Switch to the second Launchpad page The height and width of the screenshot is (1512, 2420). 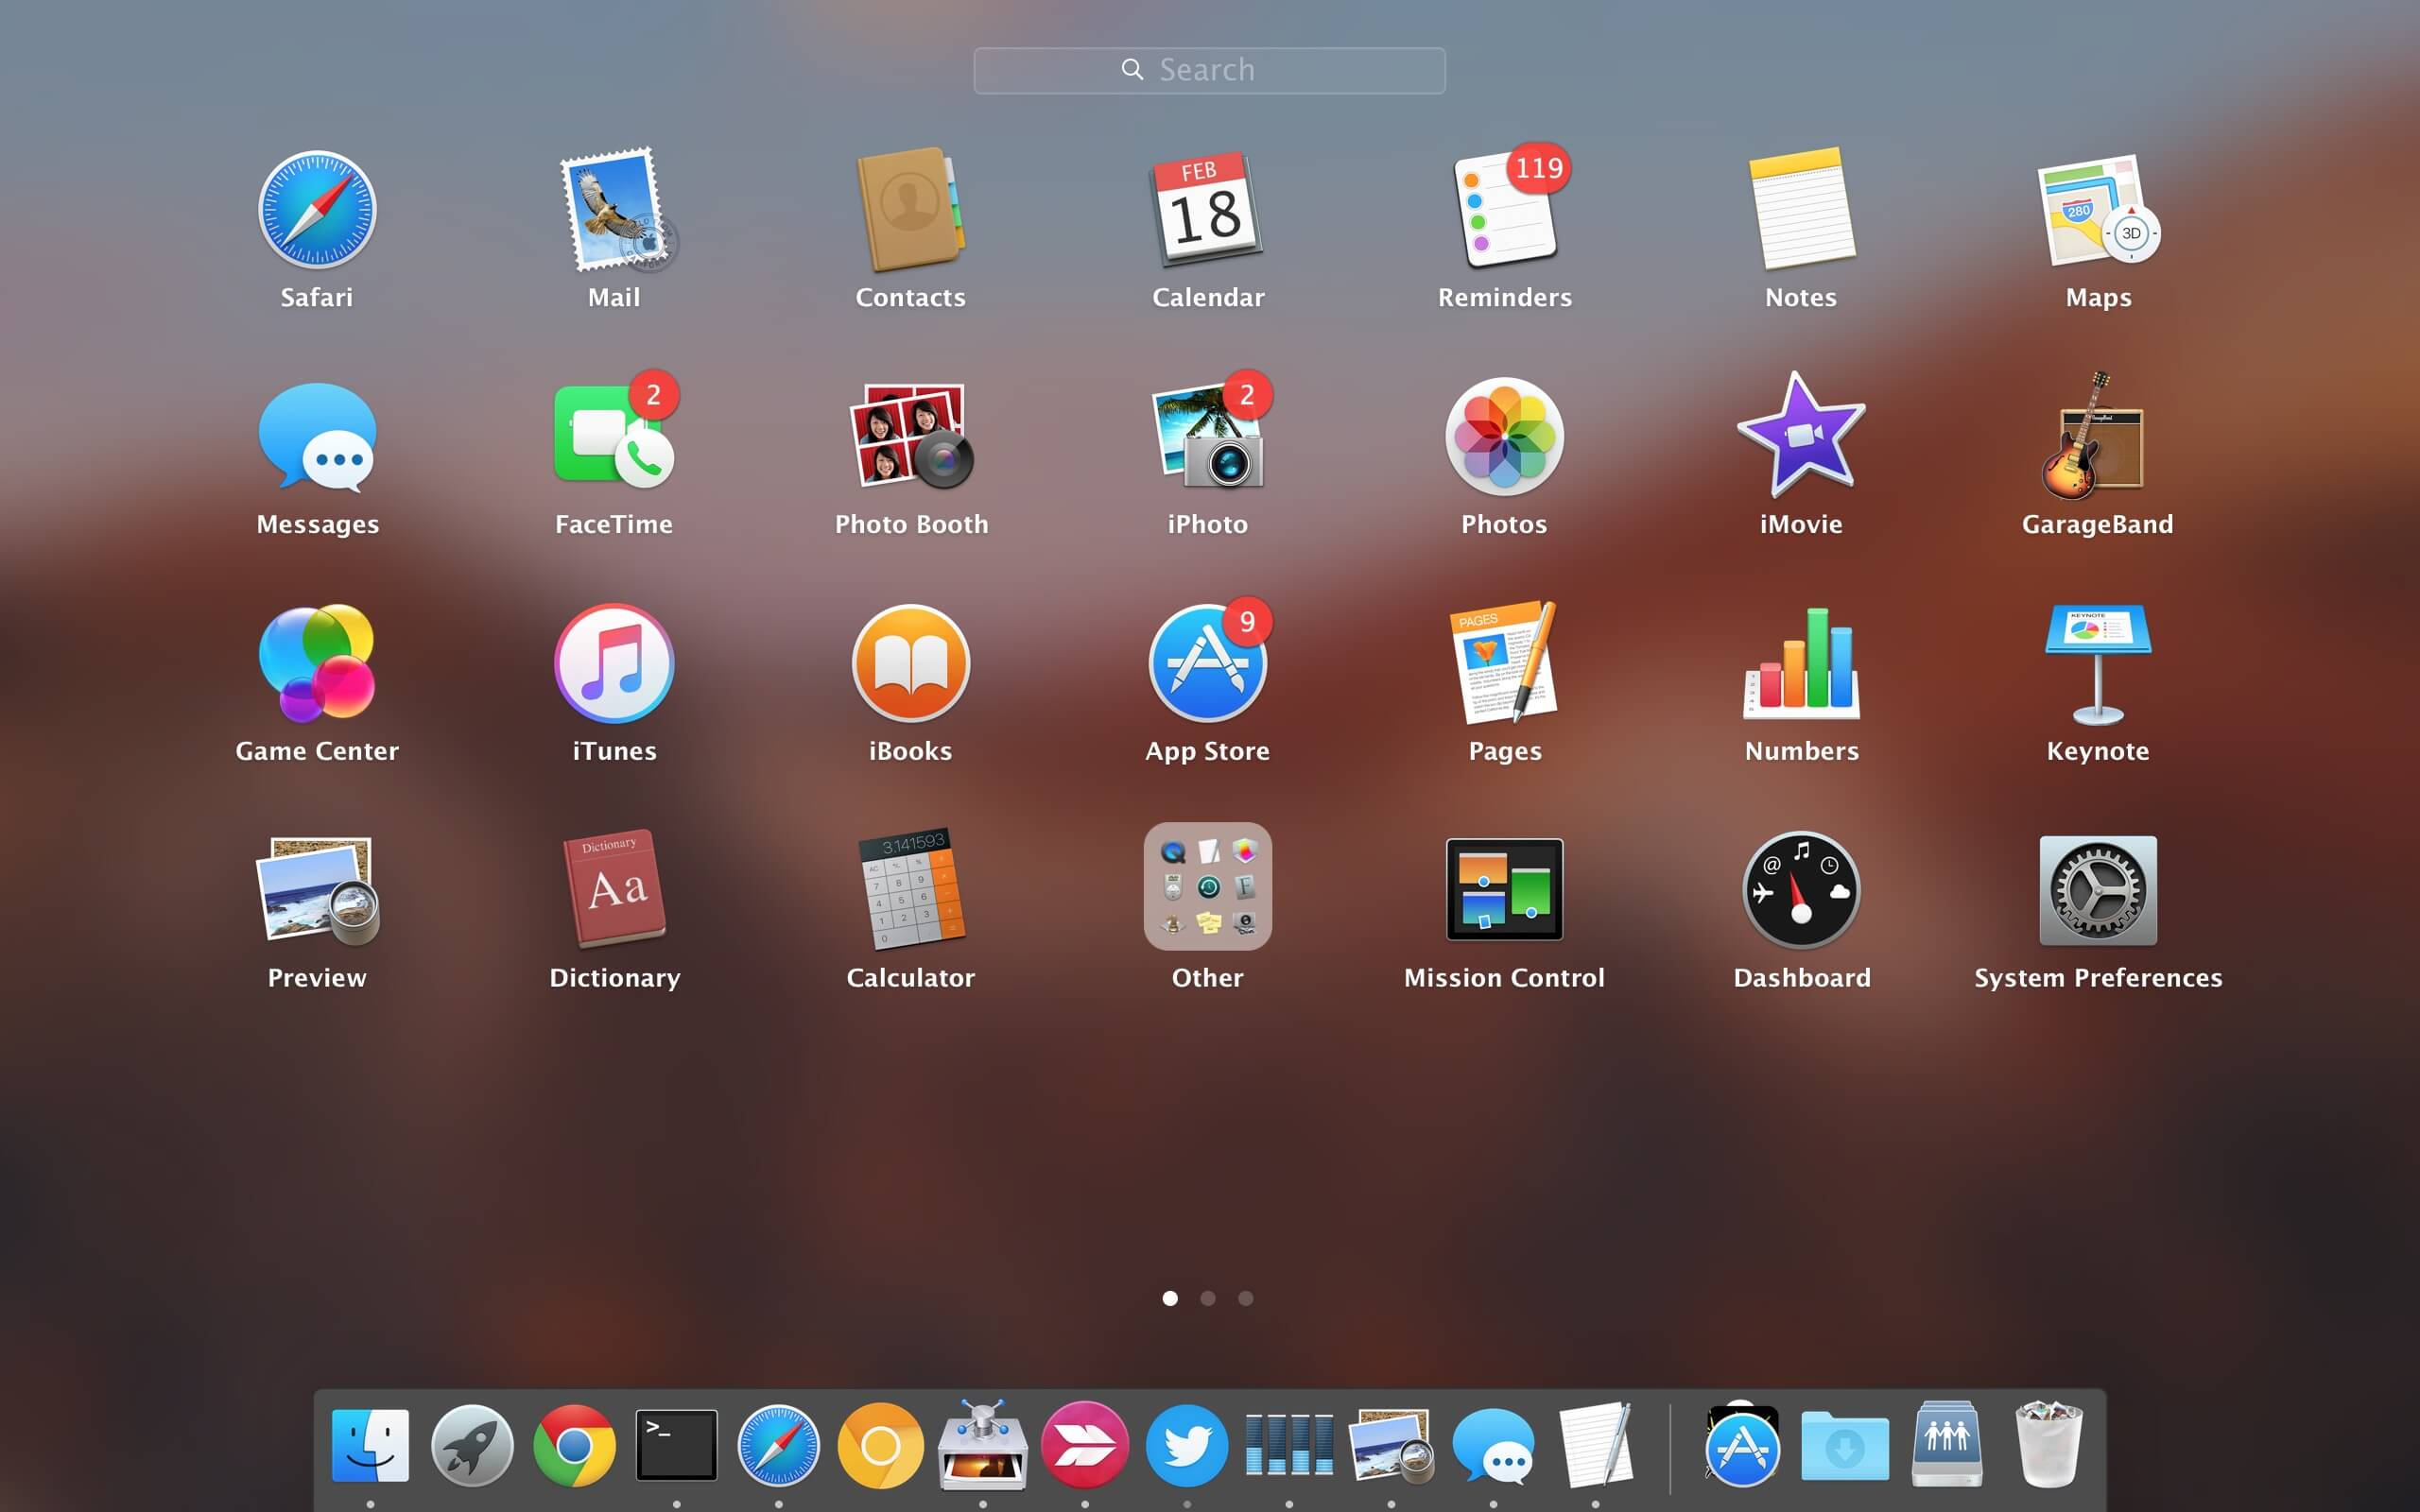pos(1208,1297)
